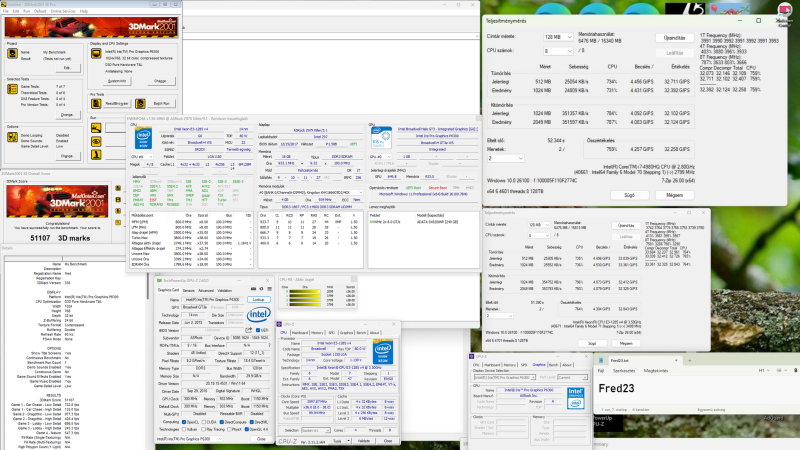Open the CPU-Z Tools dropdown arrow
The height and width of the screenshot is (450, 800).
[x=348, y=441]
